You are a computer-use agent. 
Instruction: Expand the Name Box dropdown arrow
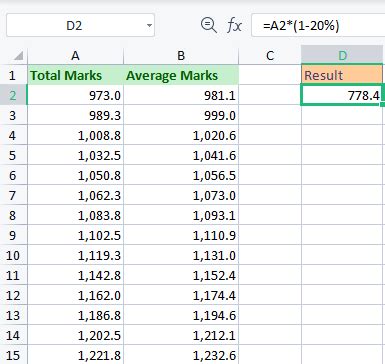[149, 25]
